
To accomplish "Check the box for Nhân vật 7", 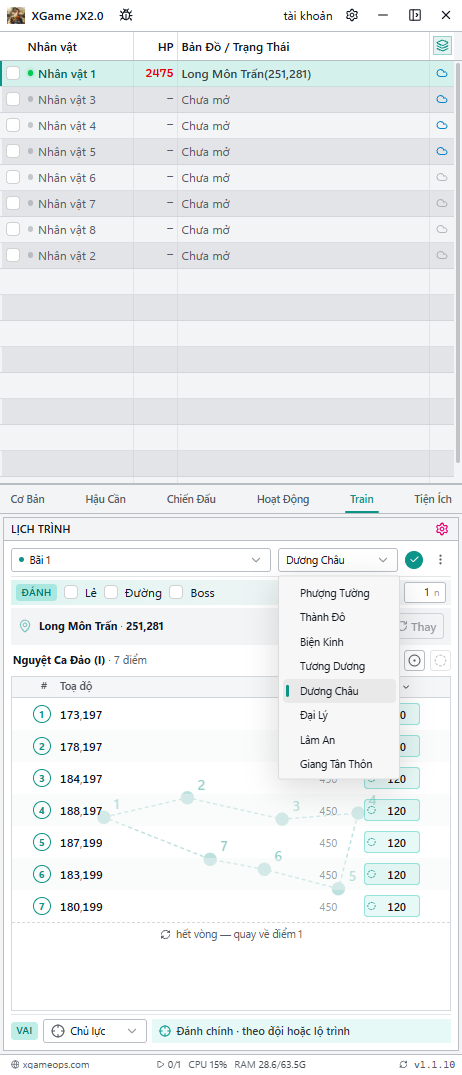I will pyautogui.click(x=13, y=204).
